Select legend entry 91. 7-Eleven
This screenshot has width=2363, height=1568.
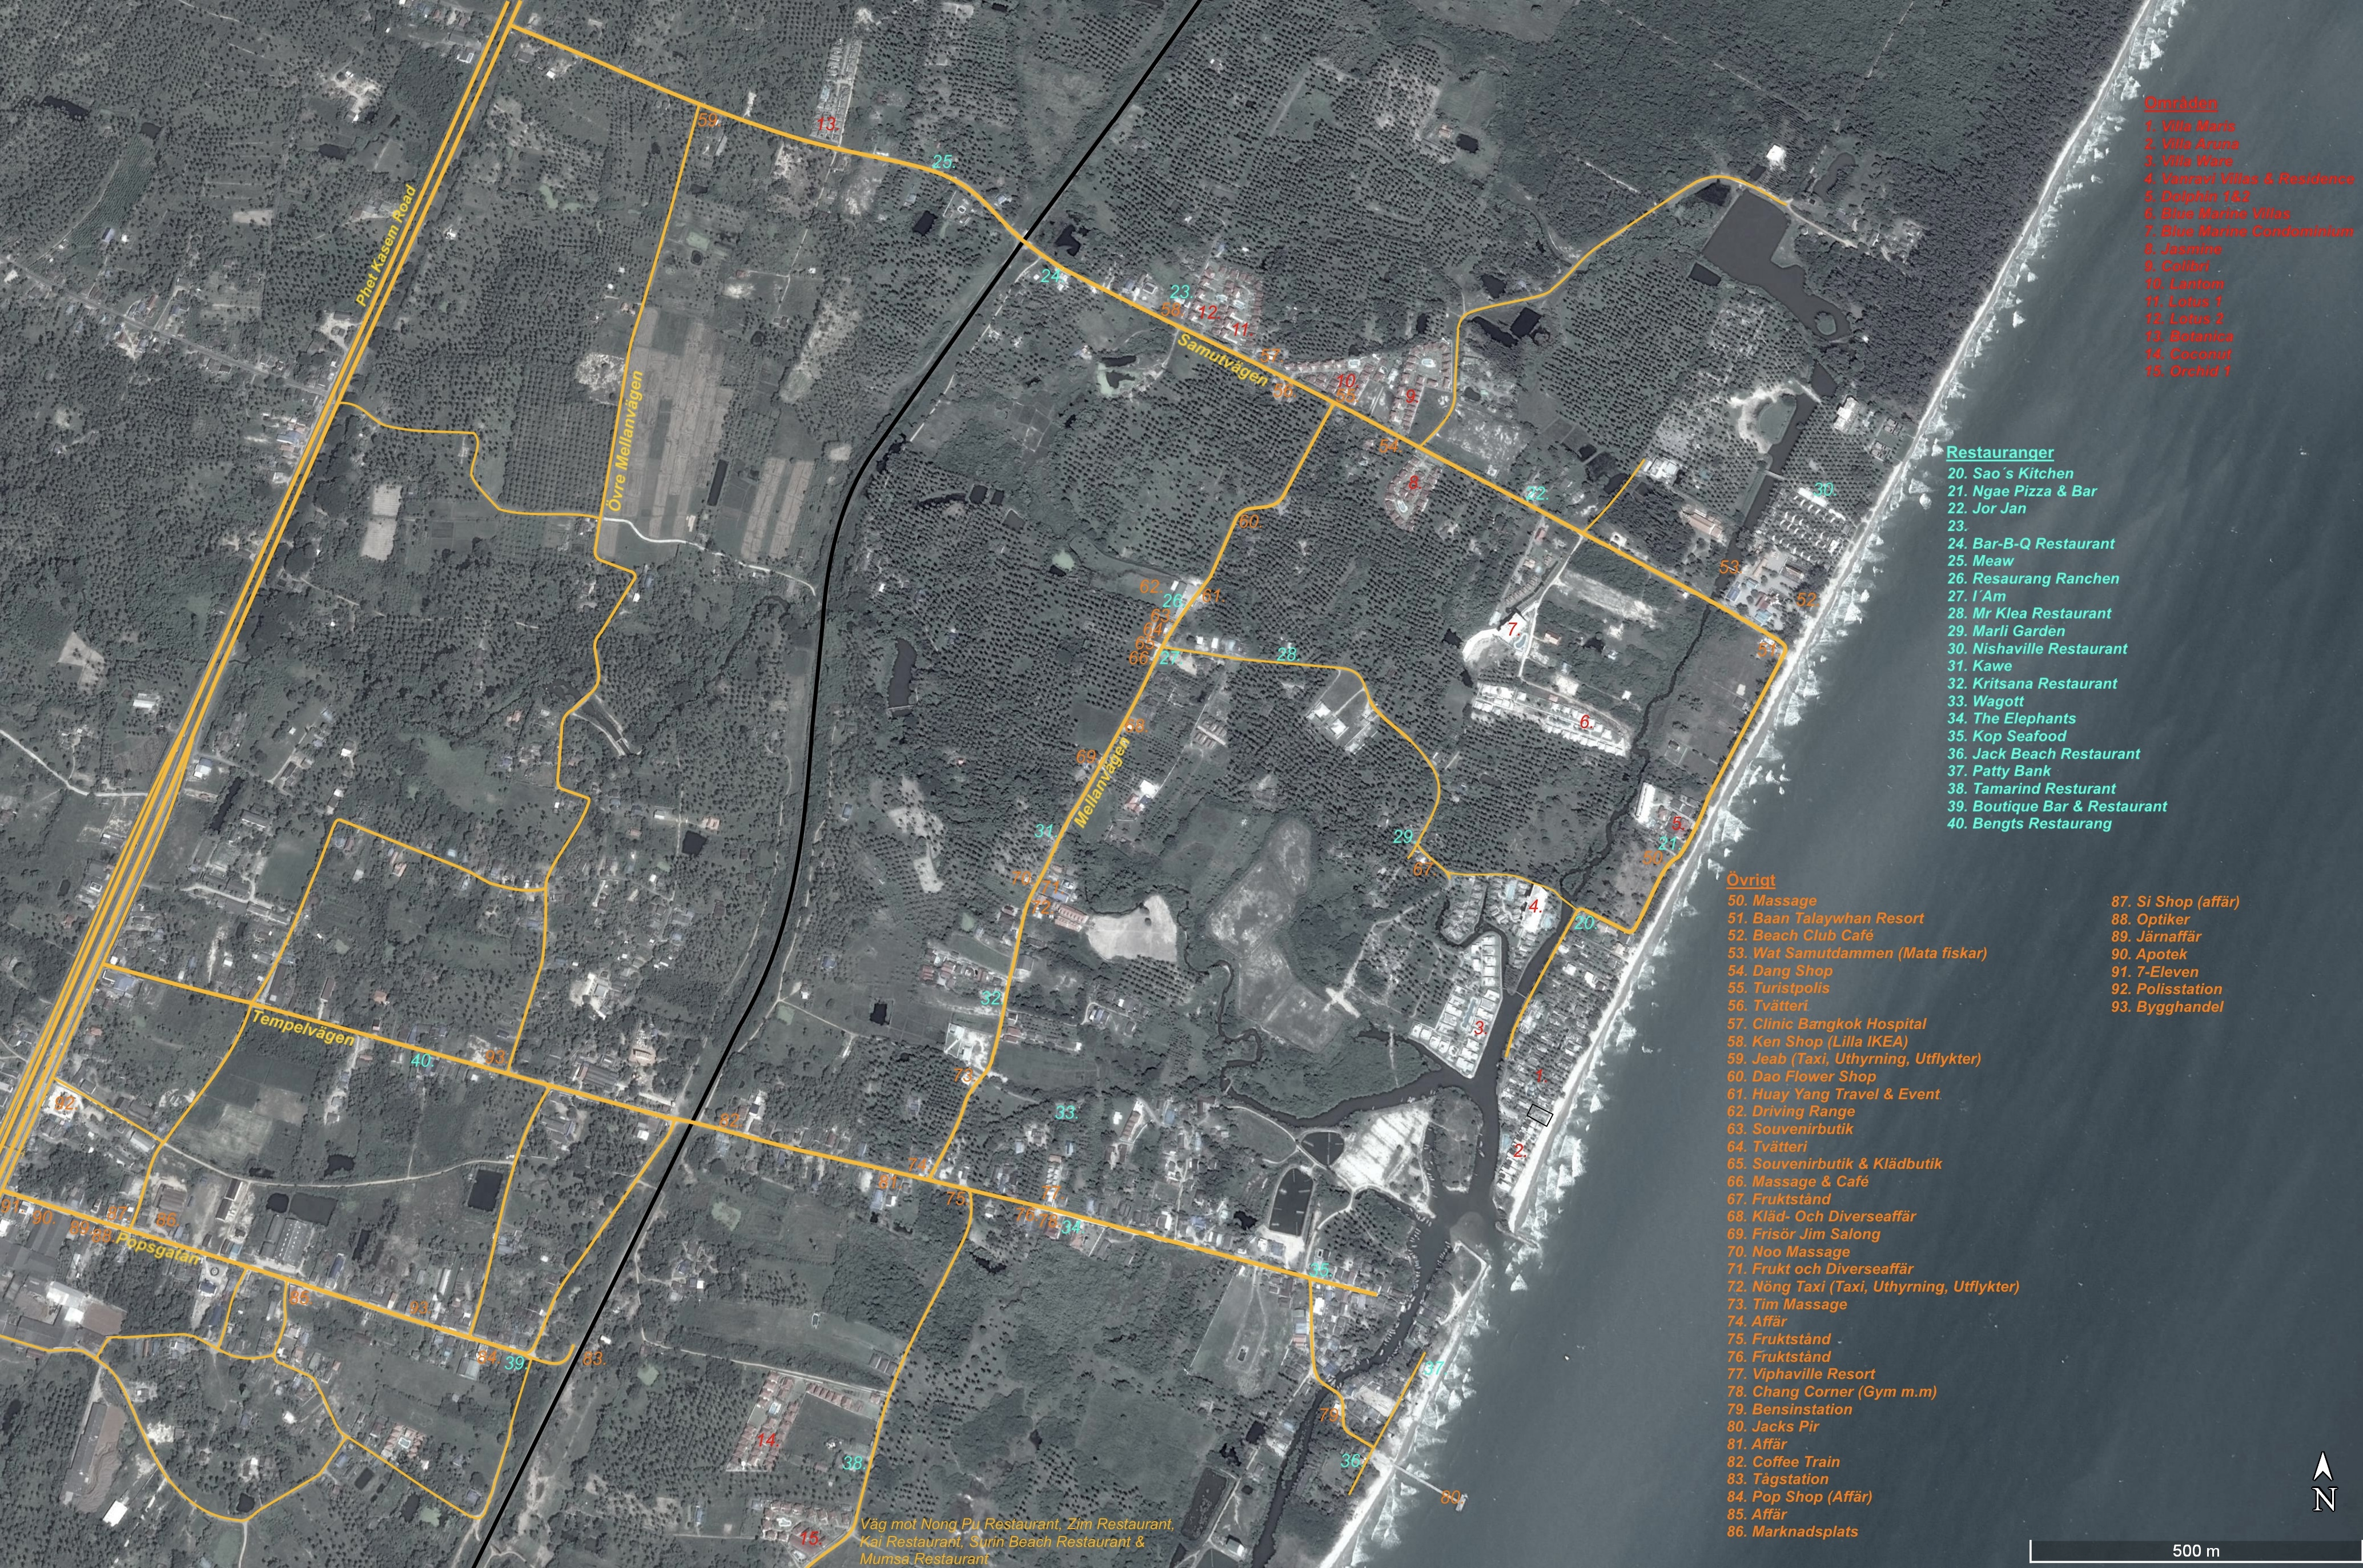tap(2154, 971)
